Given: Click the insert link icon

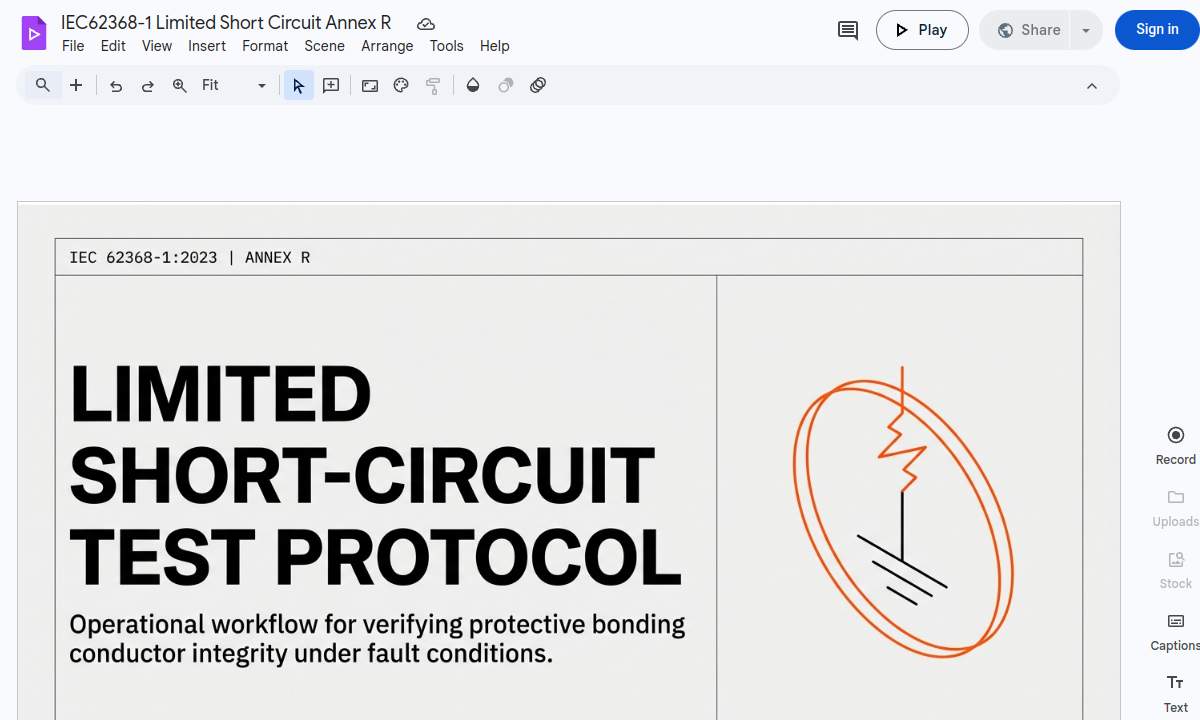Looking at the screenshot, I should tap(538, 85).
